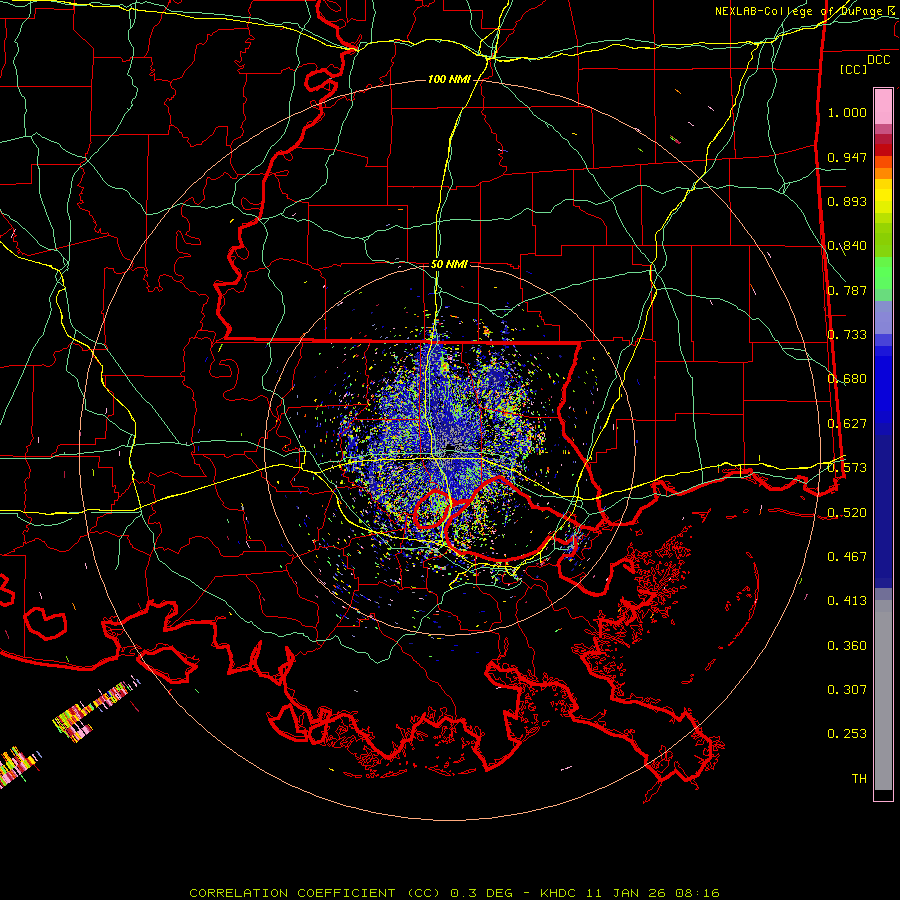Click the 100 NMI range ring label

click(449, 79)
